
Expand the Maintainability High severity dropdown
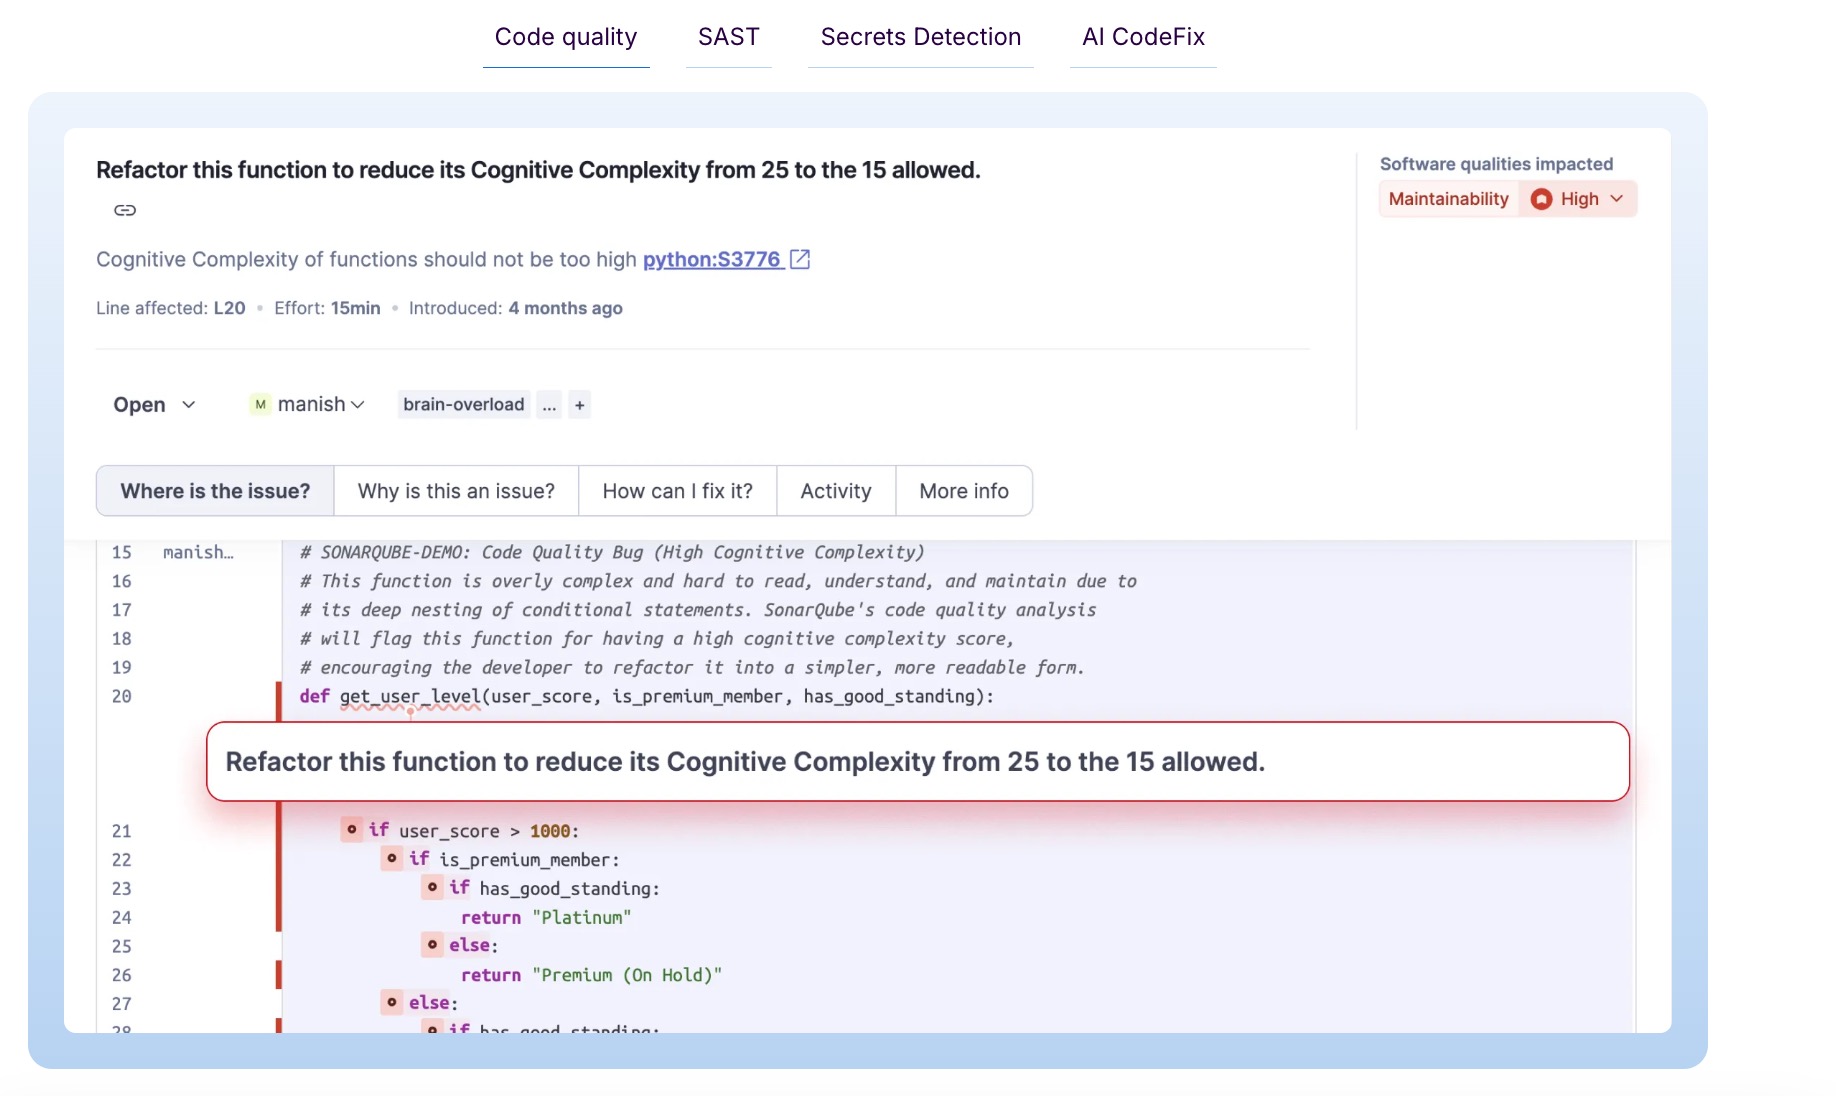1616,199
